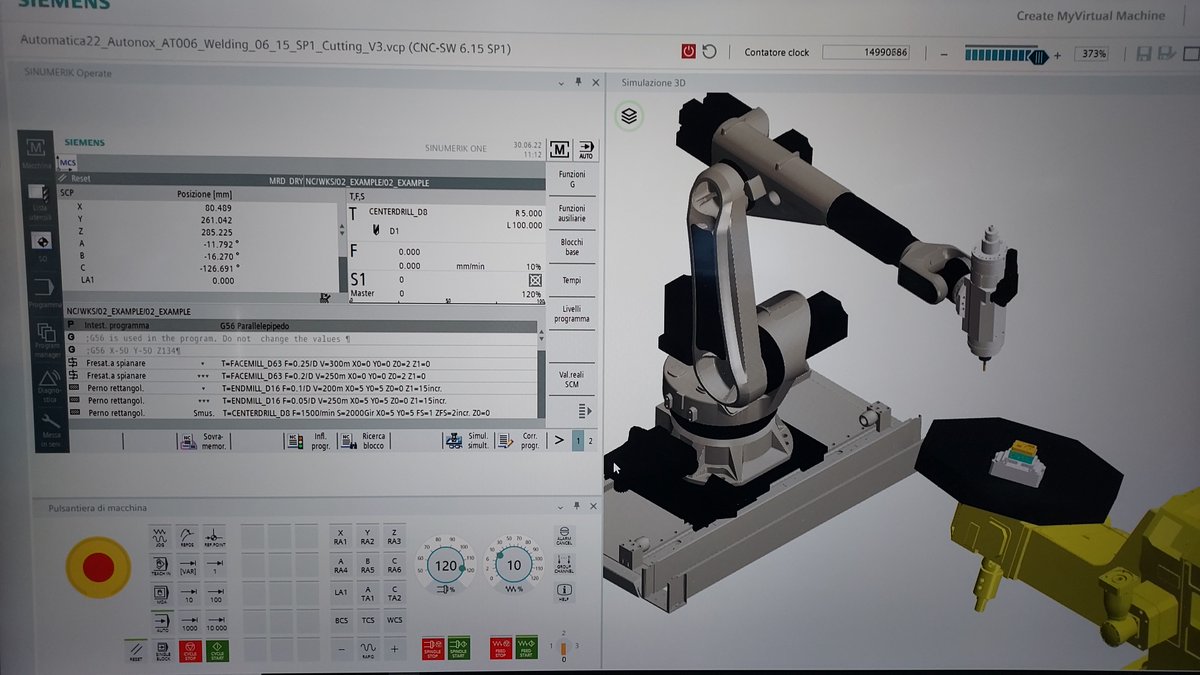
Task: Click the Ricerca blocco softkey
Action: click(363, 440)
